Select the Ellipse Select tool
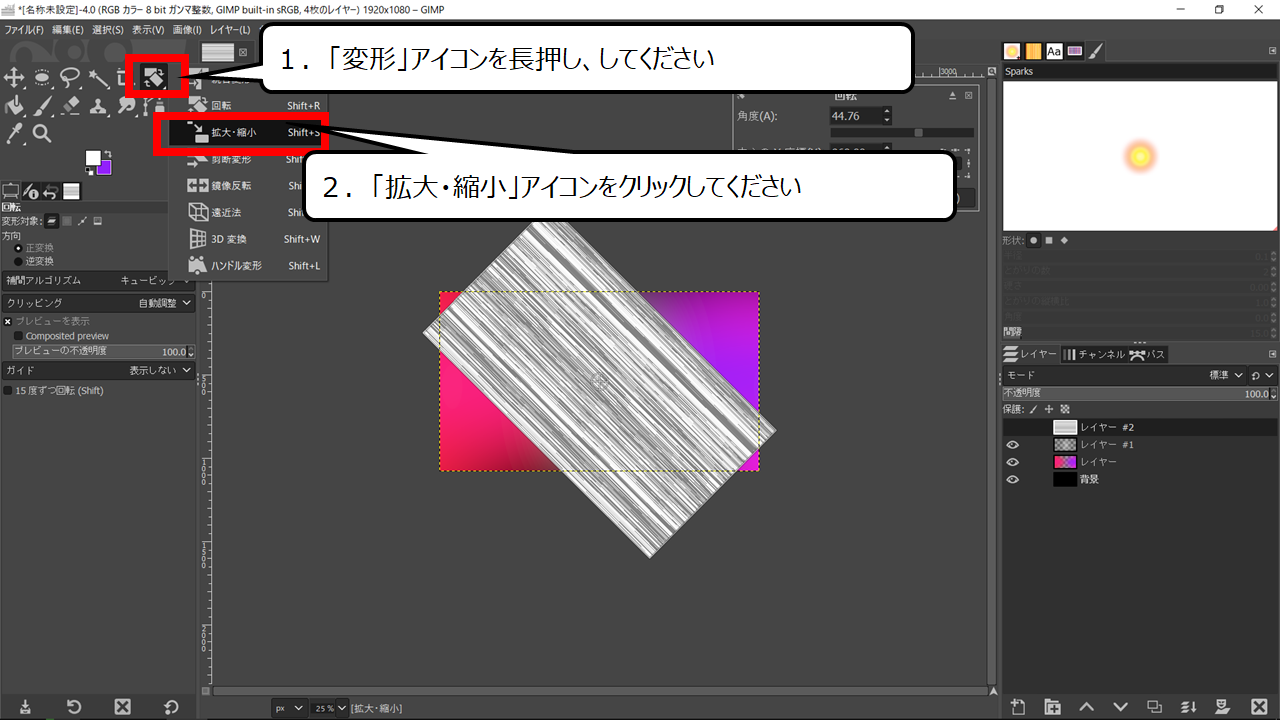 click(42, 77)
